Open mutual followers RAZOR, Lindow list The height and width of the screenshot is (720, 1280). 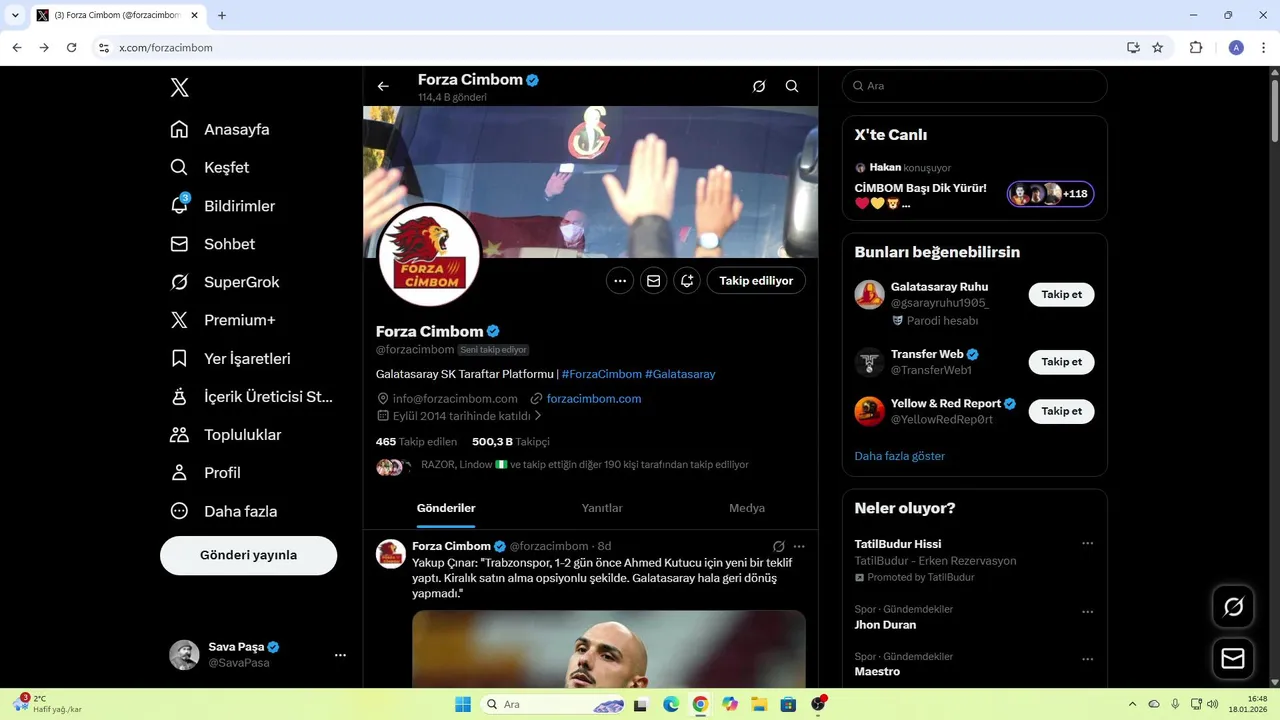click(585, 465)
